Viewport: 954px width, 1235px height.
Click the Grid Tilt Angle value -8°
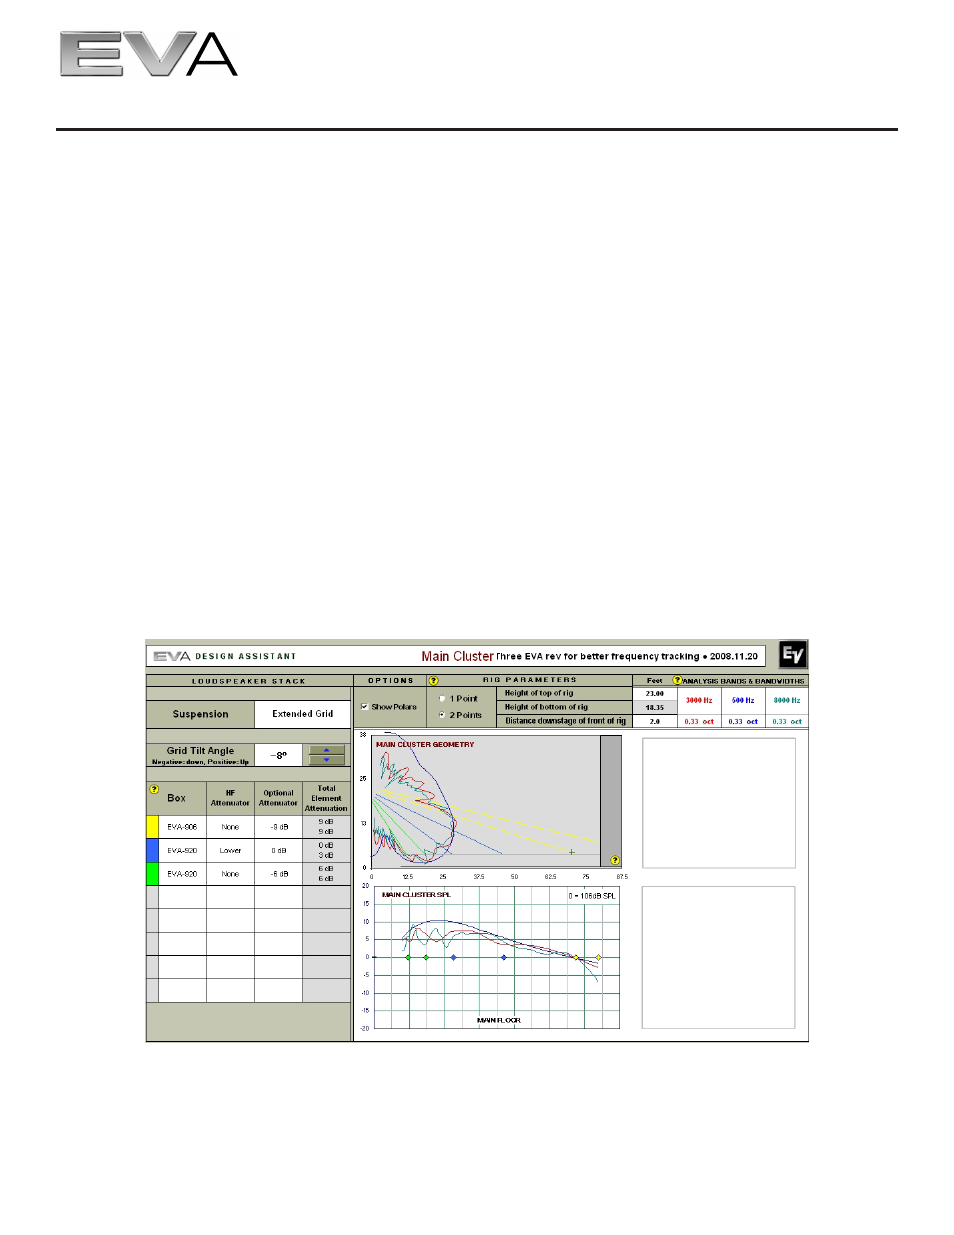(279, 755)
